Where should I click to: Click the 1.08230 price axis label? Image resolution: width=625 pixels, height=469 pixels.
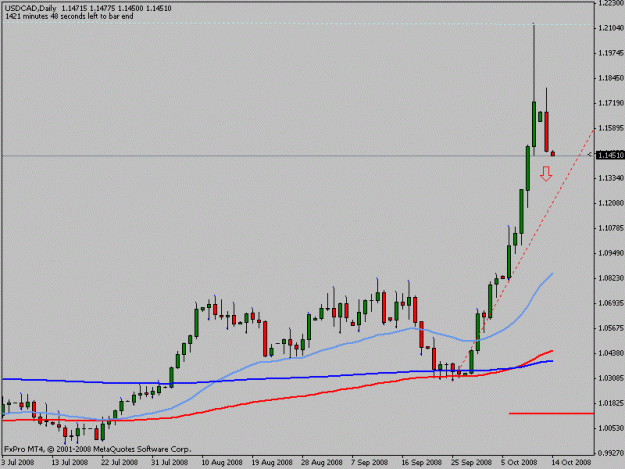pyautogui.click(x=611, y=278)
